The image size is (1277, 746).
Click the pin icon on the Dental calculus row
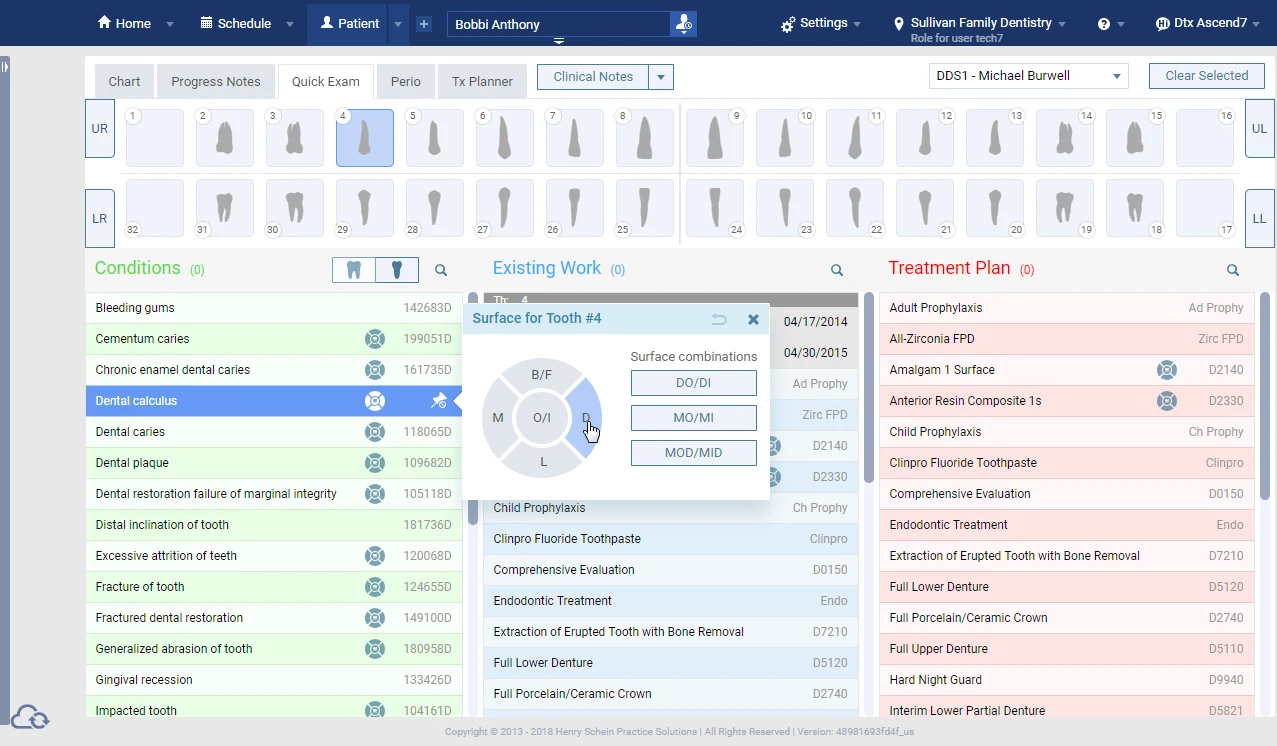(438, 400)
